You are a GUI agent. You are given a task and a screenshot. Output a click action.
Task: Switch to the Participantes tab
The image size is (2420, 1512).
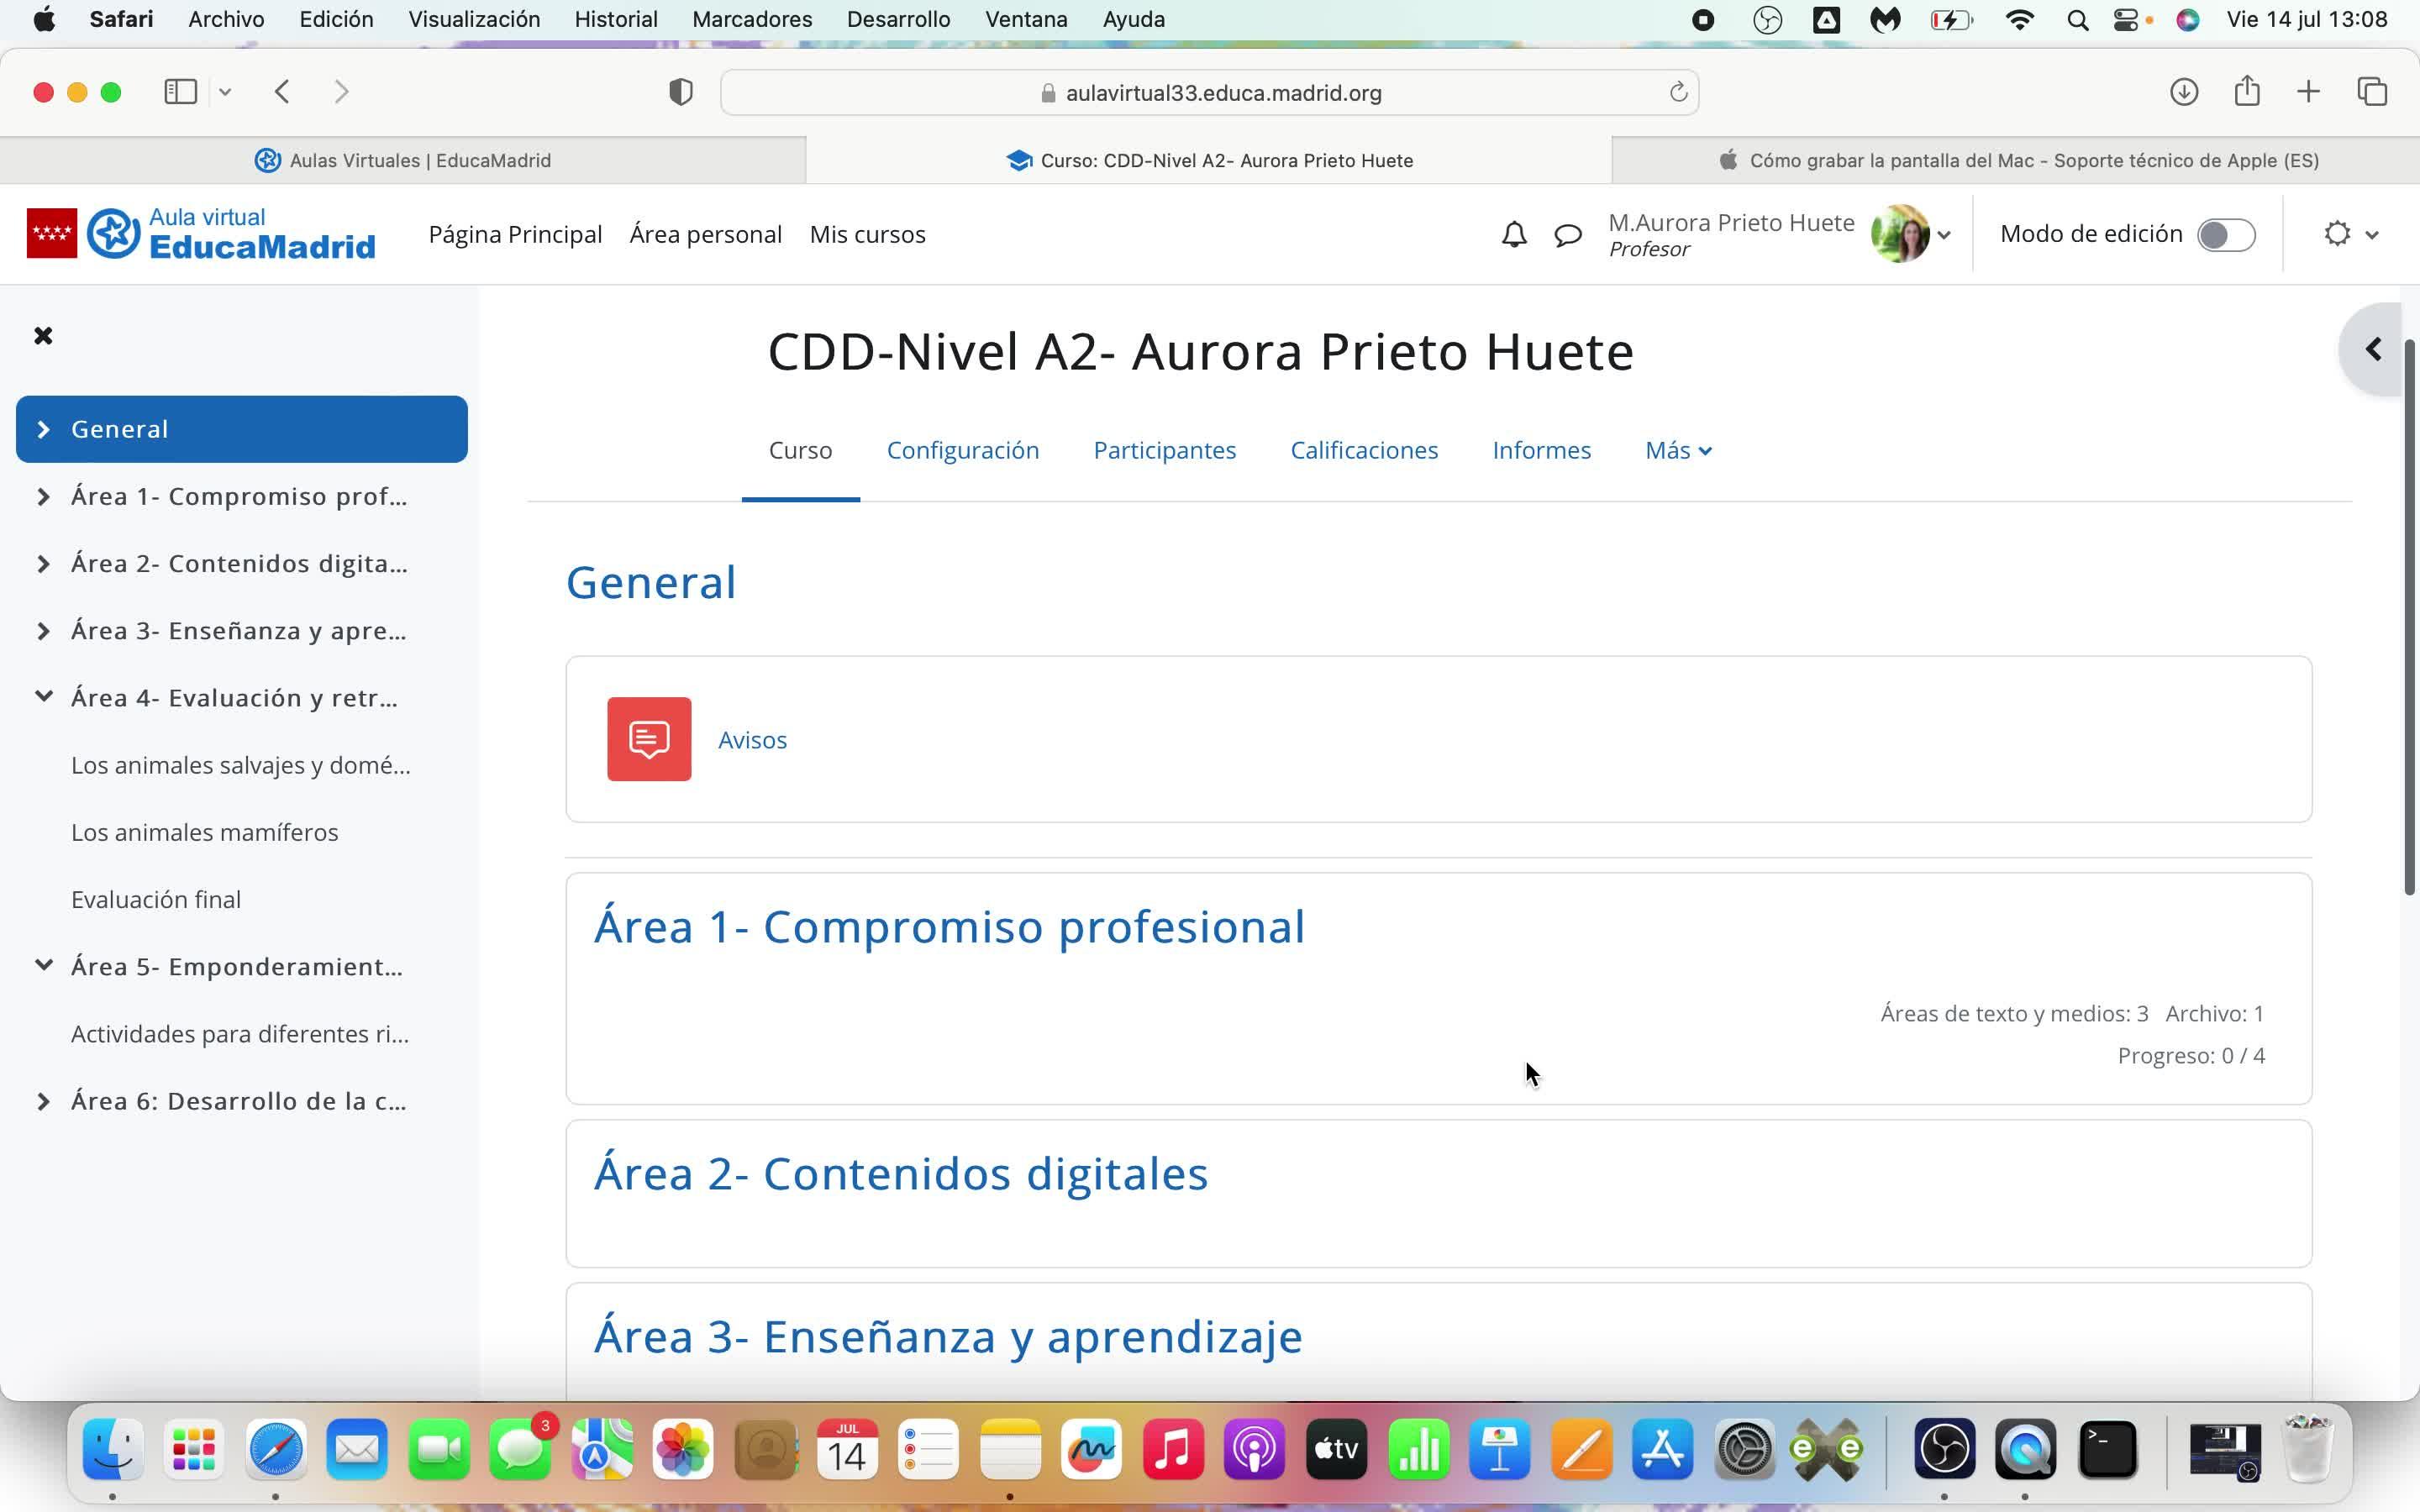tap(1164, 450)
